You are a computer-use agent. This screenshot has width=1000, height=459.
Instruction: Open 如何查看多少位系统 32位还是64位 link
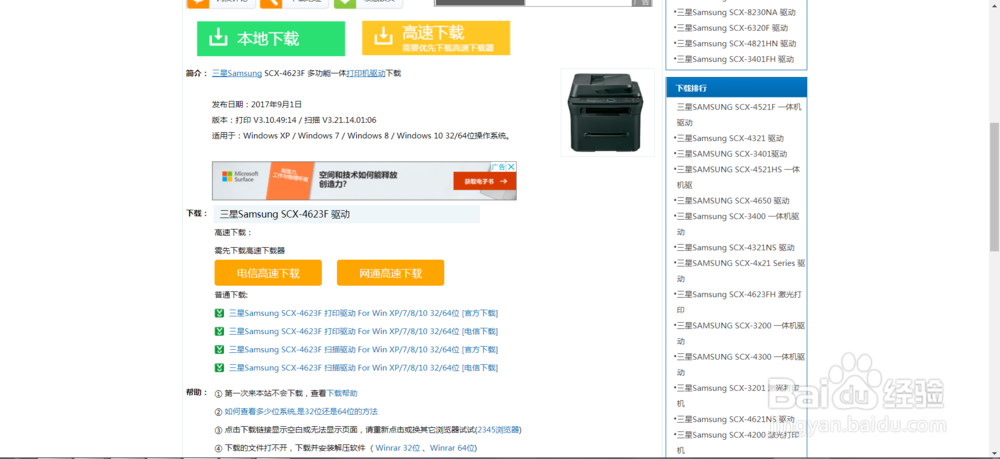point(301,412)
